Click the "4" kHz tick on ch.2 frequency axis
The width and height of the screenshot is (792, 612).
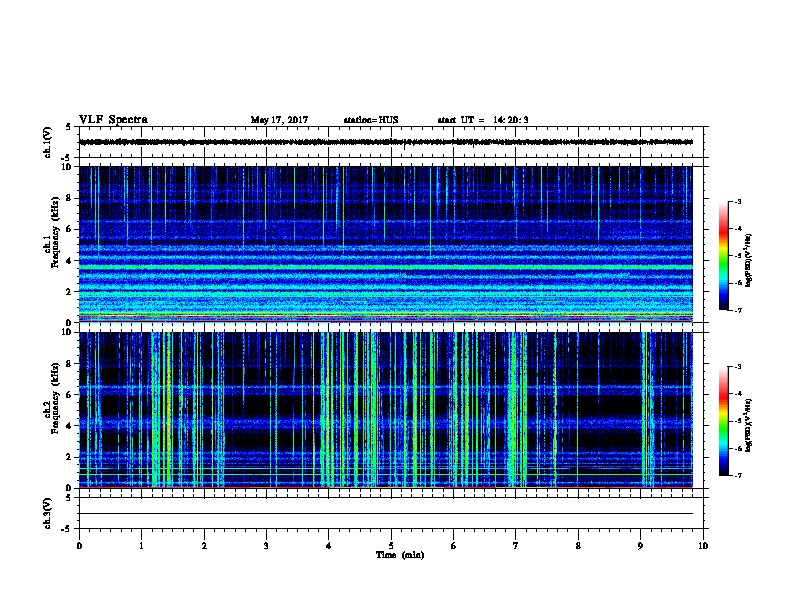71,426
